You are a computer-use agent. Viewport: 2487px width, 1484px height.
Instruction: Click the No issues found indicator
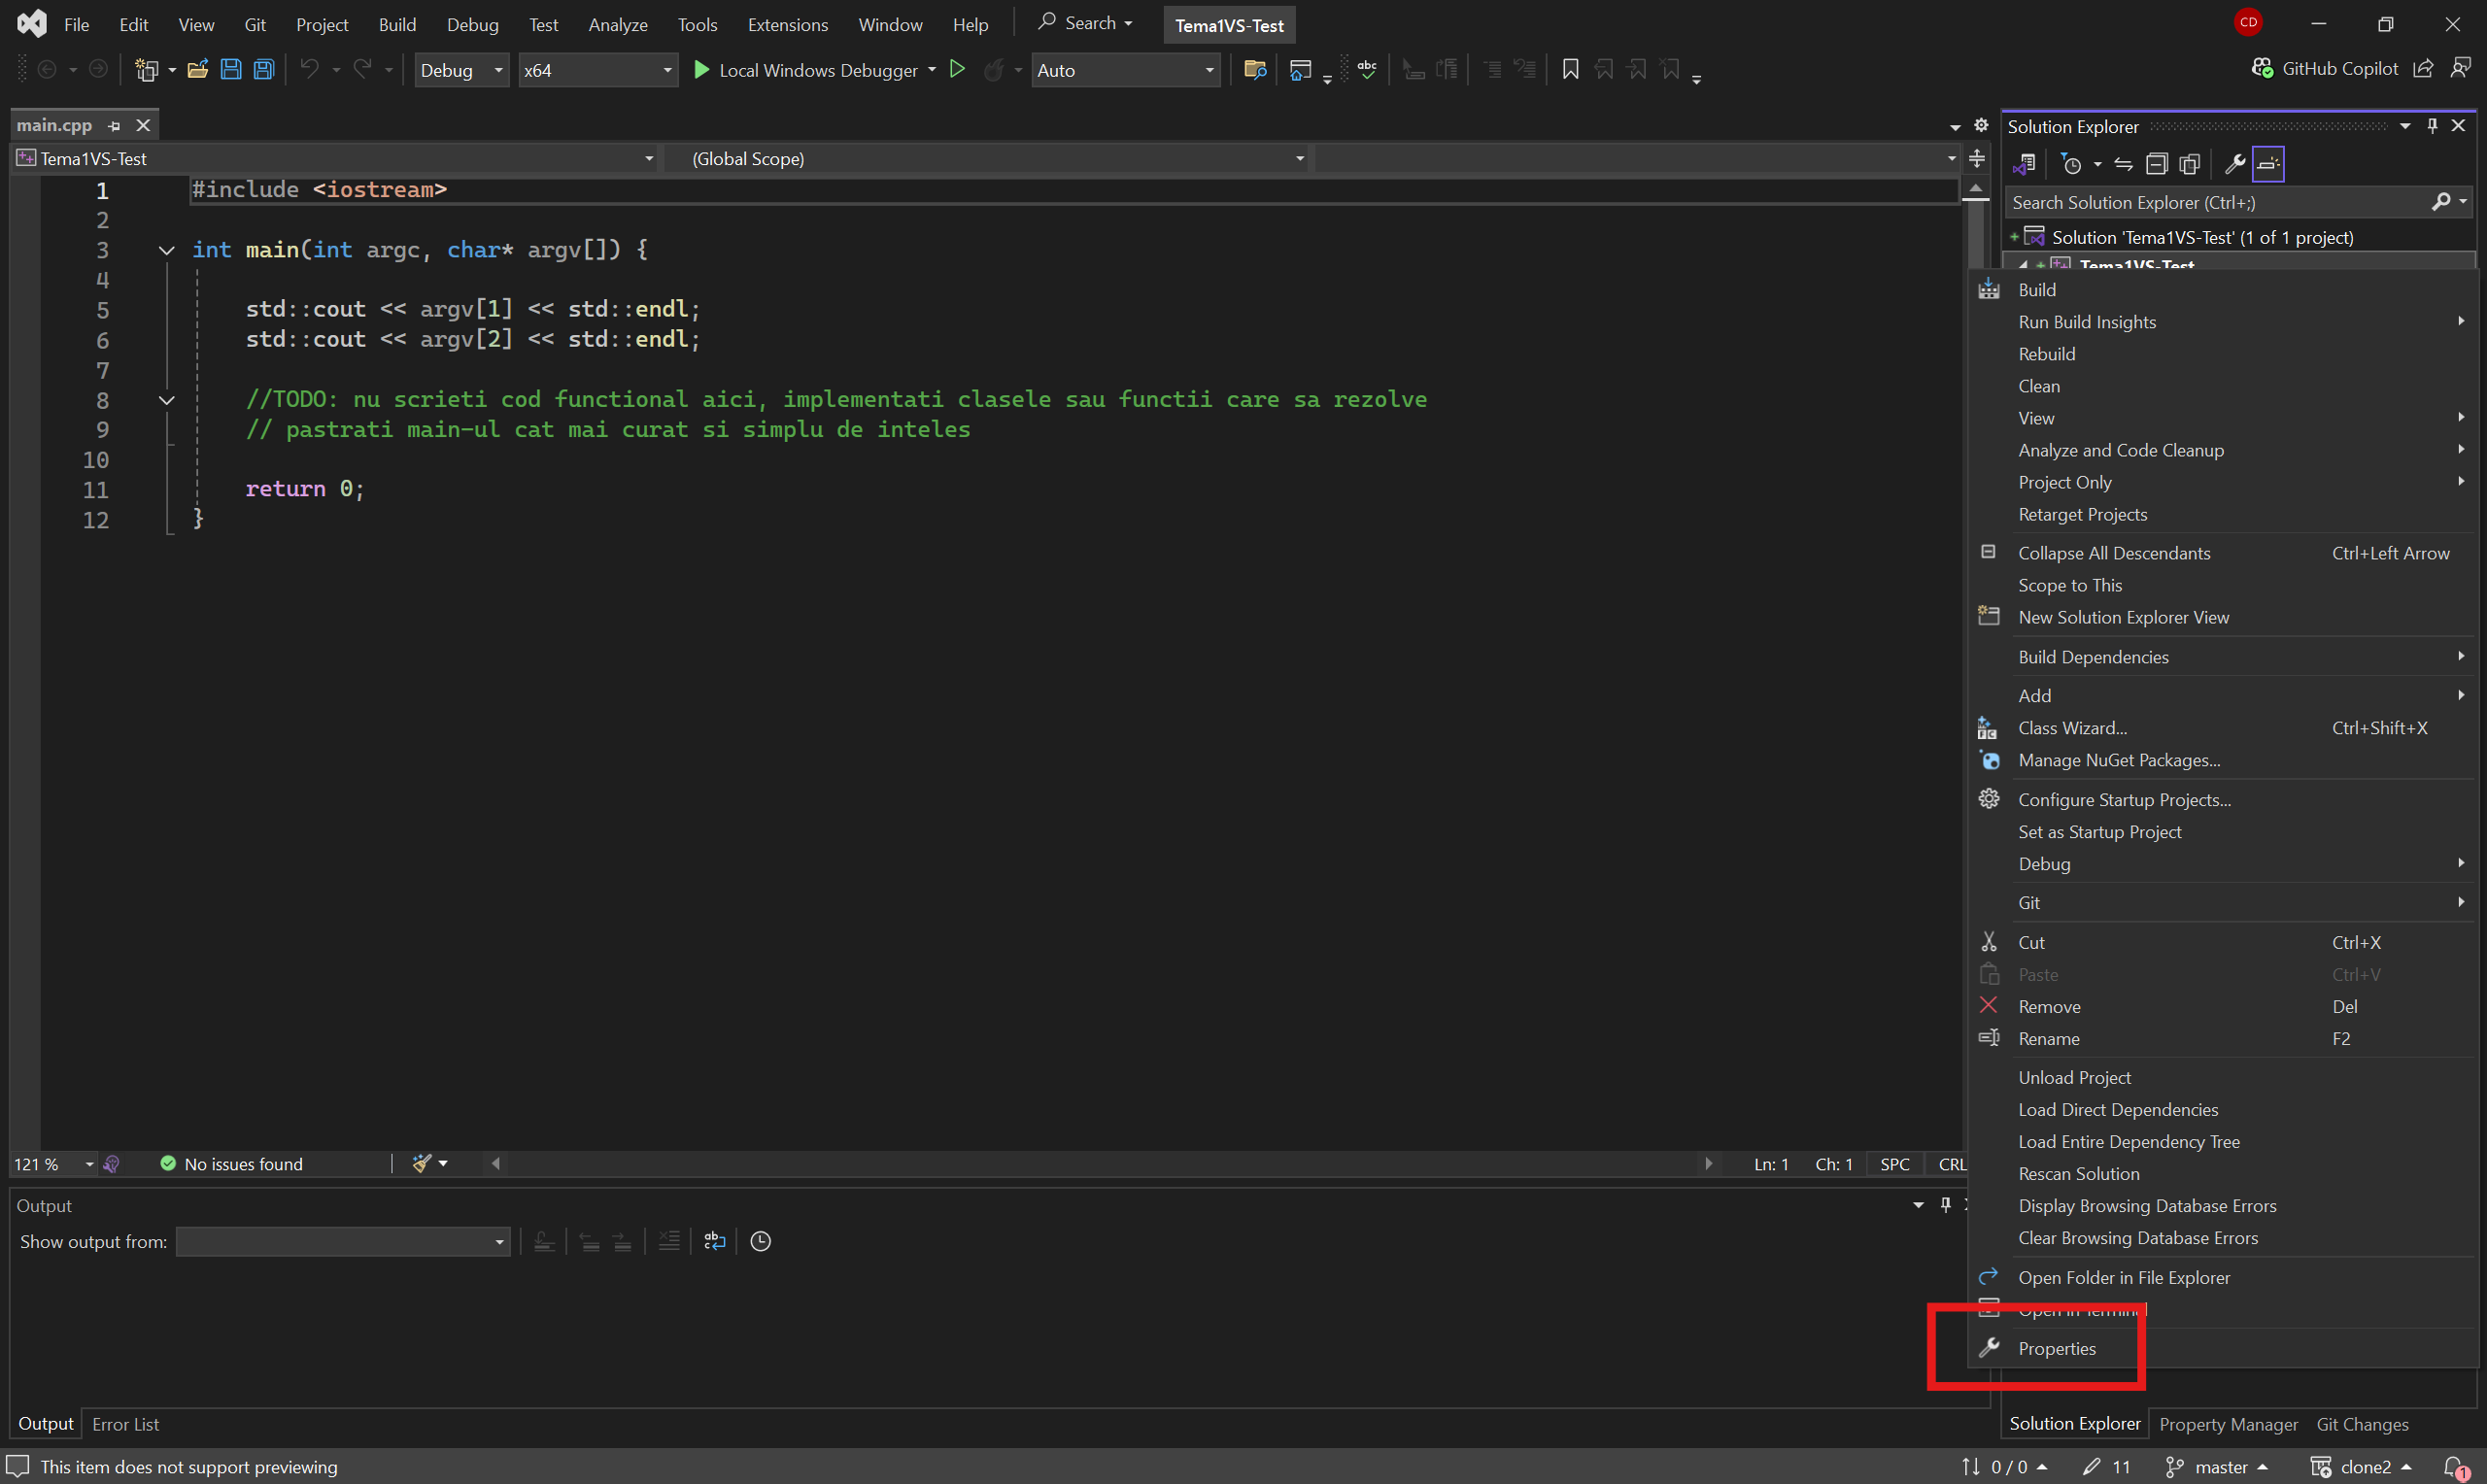pyautogui.click(x=232, y=1164)
